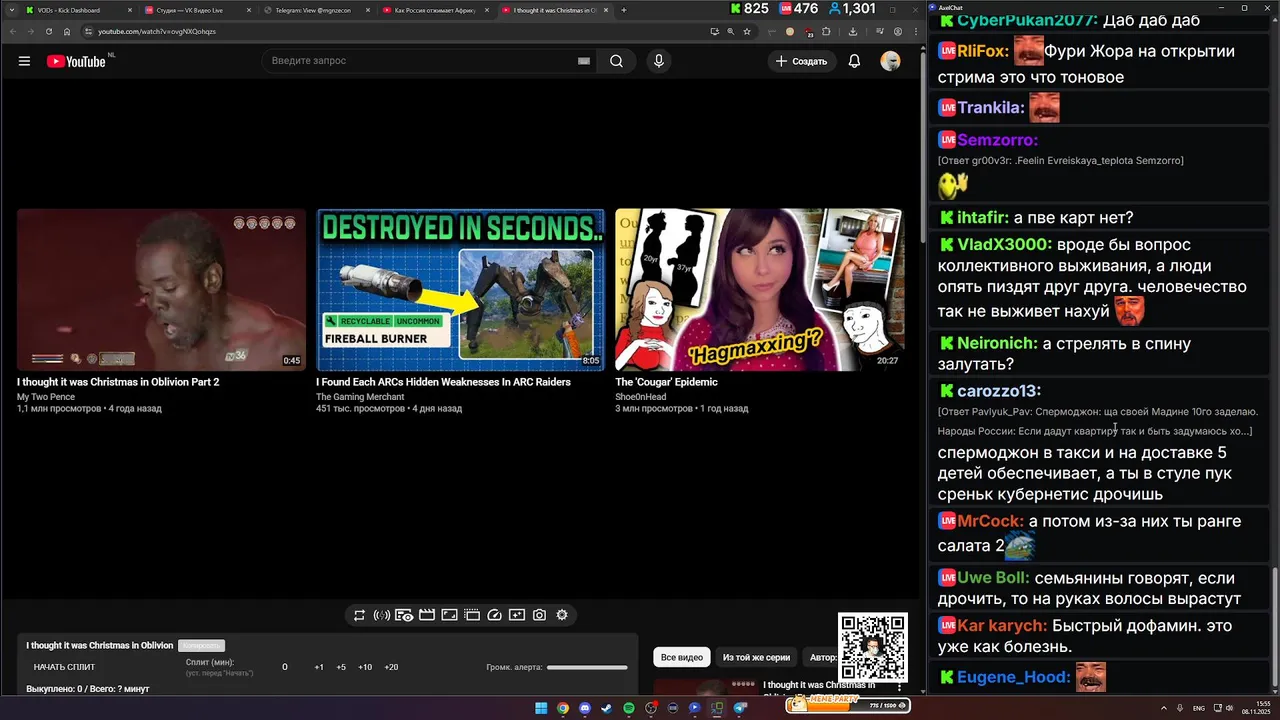Switch to the VODs - Kick Dashboard tab
This screenshot has height=720, width=1280.
tap(78, 10)
